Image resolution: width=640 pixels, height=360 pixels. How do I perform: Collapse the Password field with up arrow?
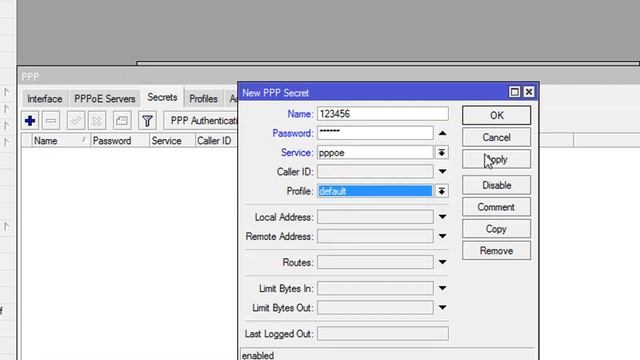pos(442,133)
